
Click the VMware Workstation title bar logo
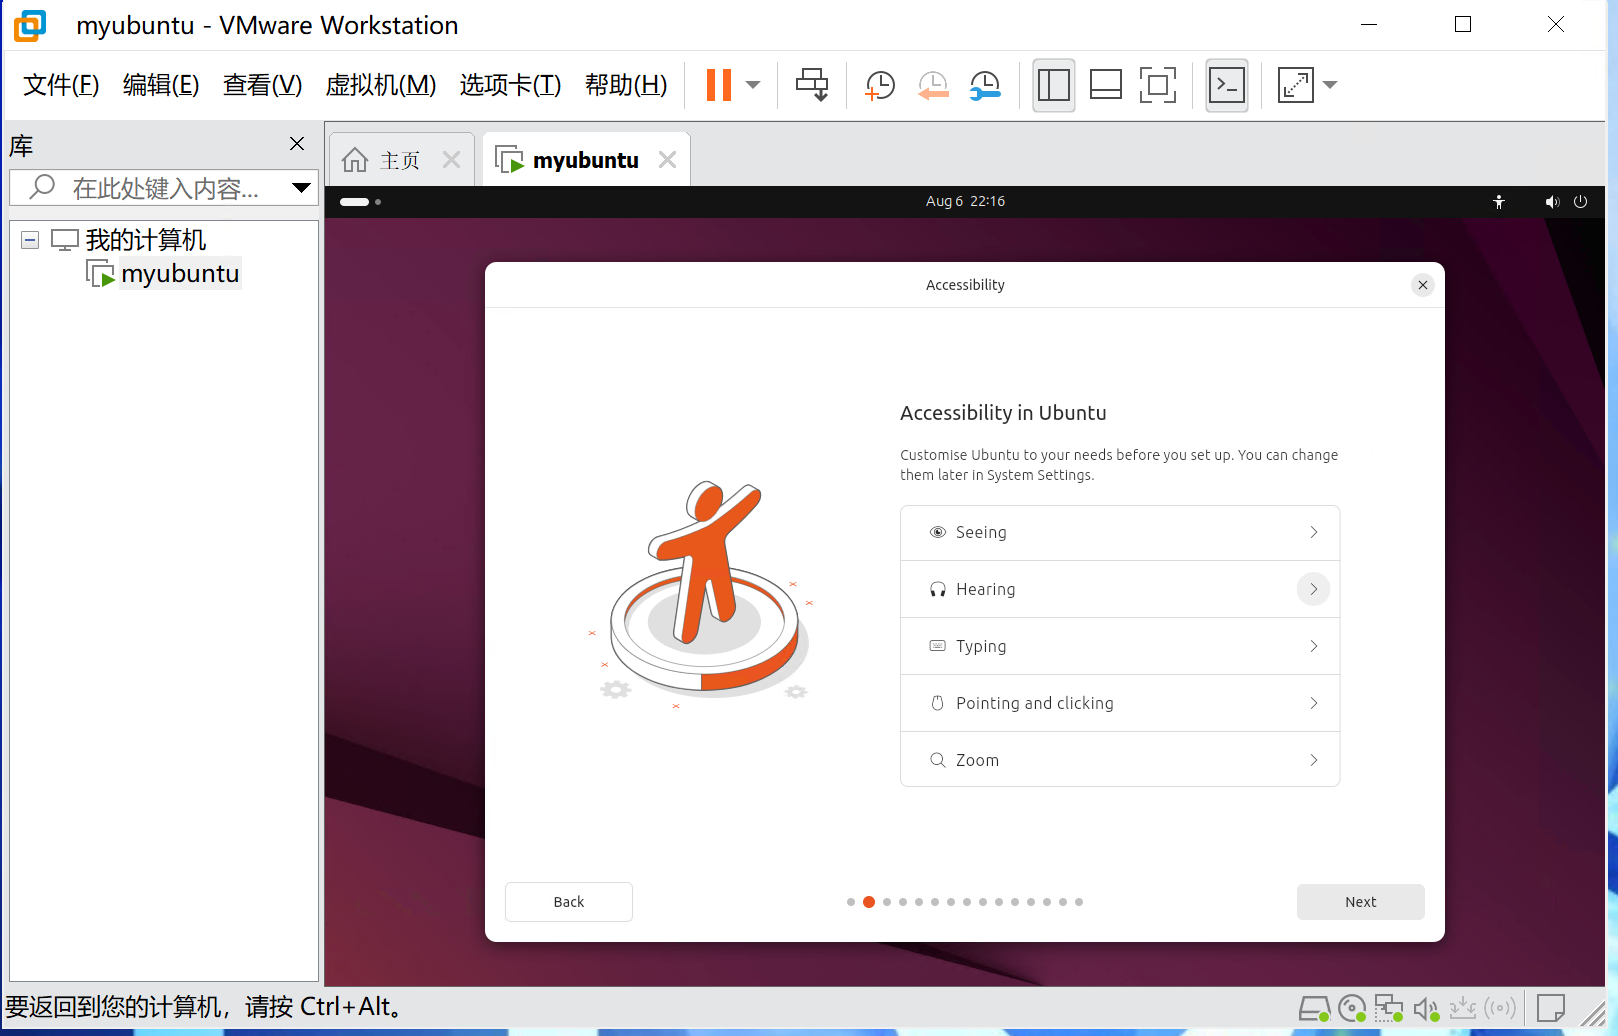click(30, 25)
